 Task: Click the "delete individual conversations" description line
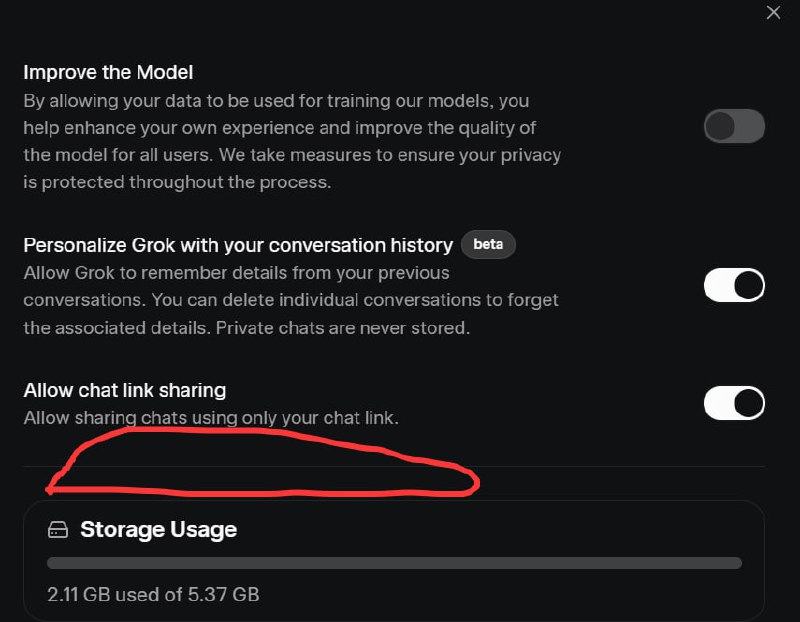[x=290, y=300]
